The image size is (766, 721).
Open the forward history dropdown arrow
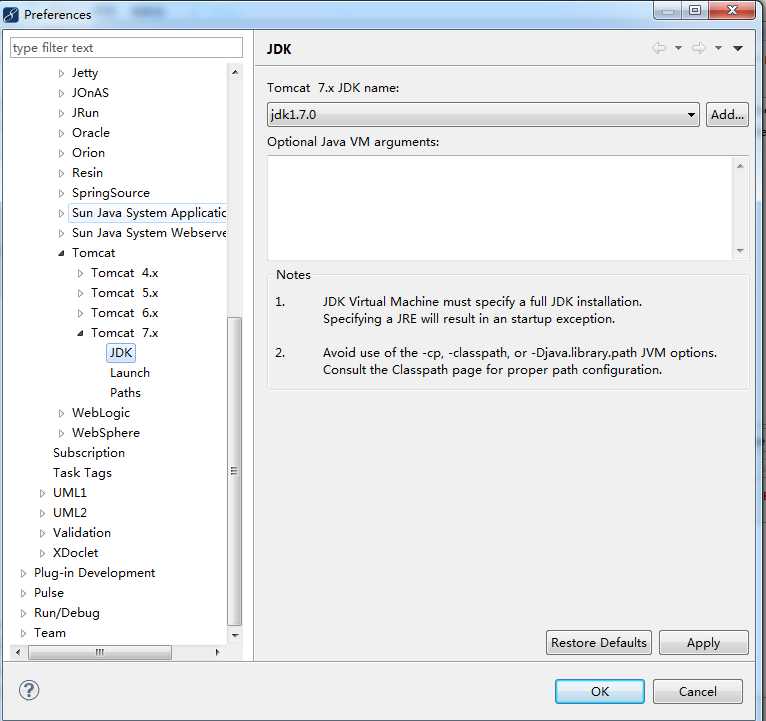718,48
